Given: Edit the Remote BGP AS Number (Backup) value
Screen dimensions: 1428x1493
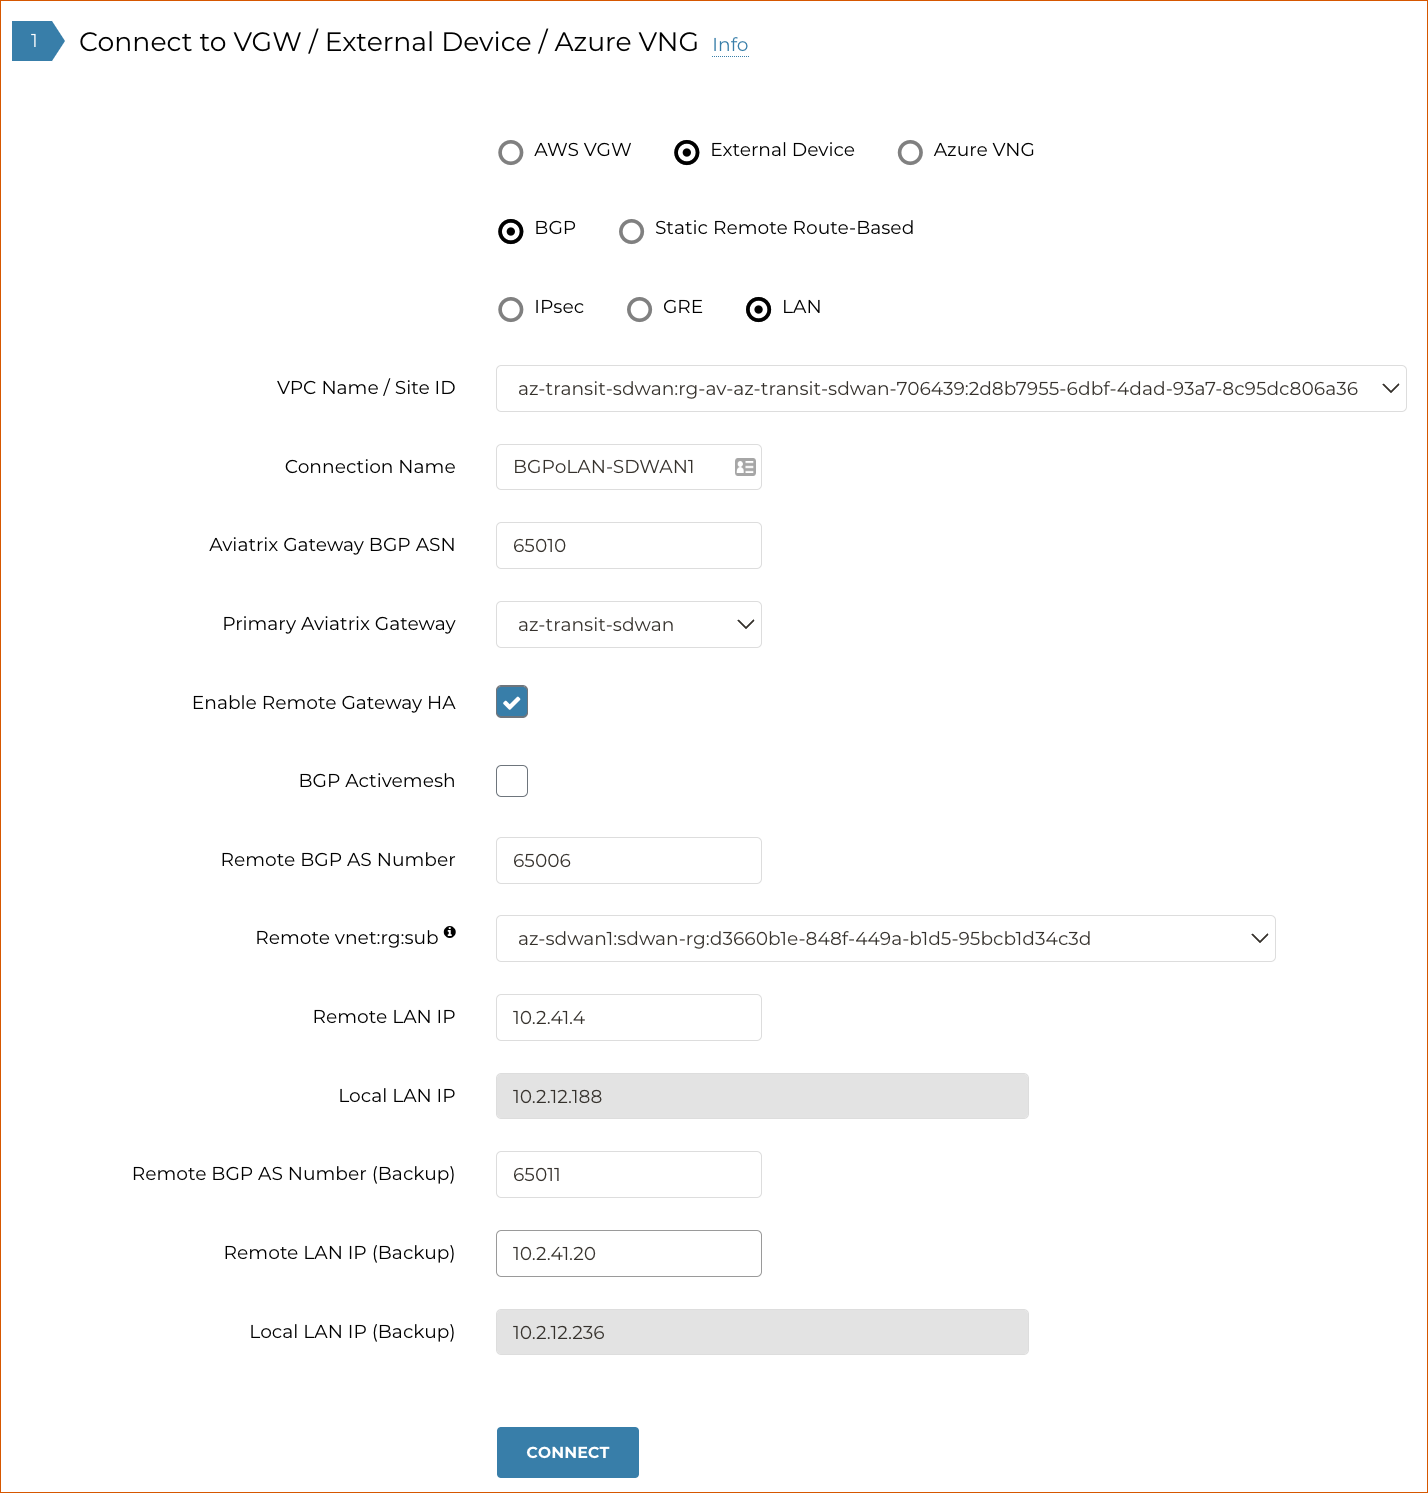Looking at the screenshot, I should point(628,1174).
